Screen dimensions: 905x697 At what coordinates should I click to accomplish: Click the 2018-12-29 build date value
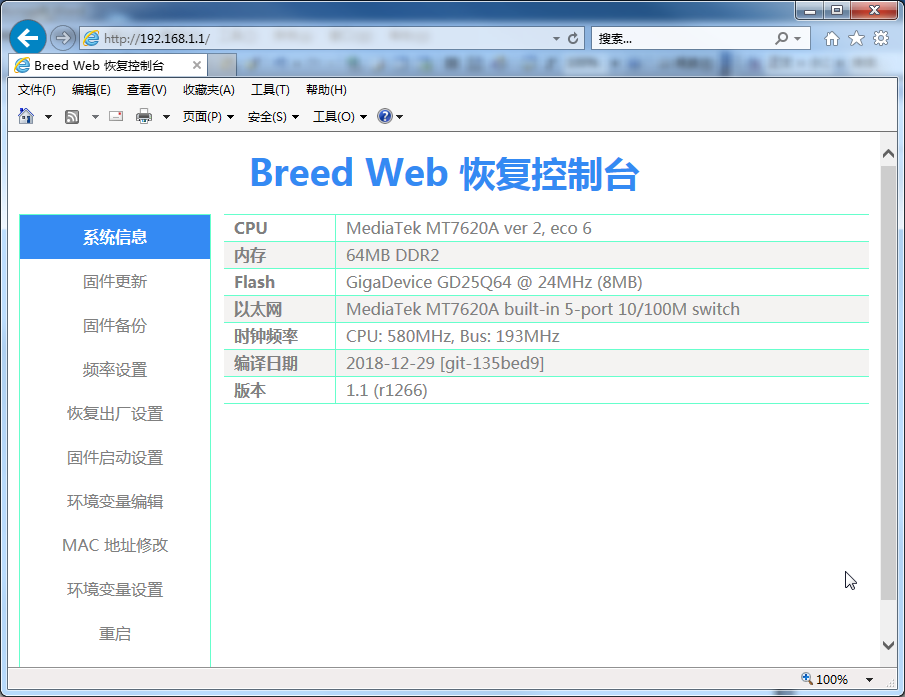tap(445, 363)
